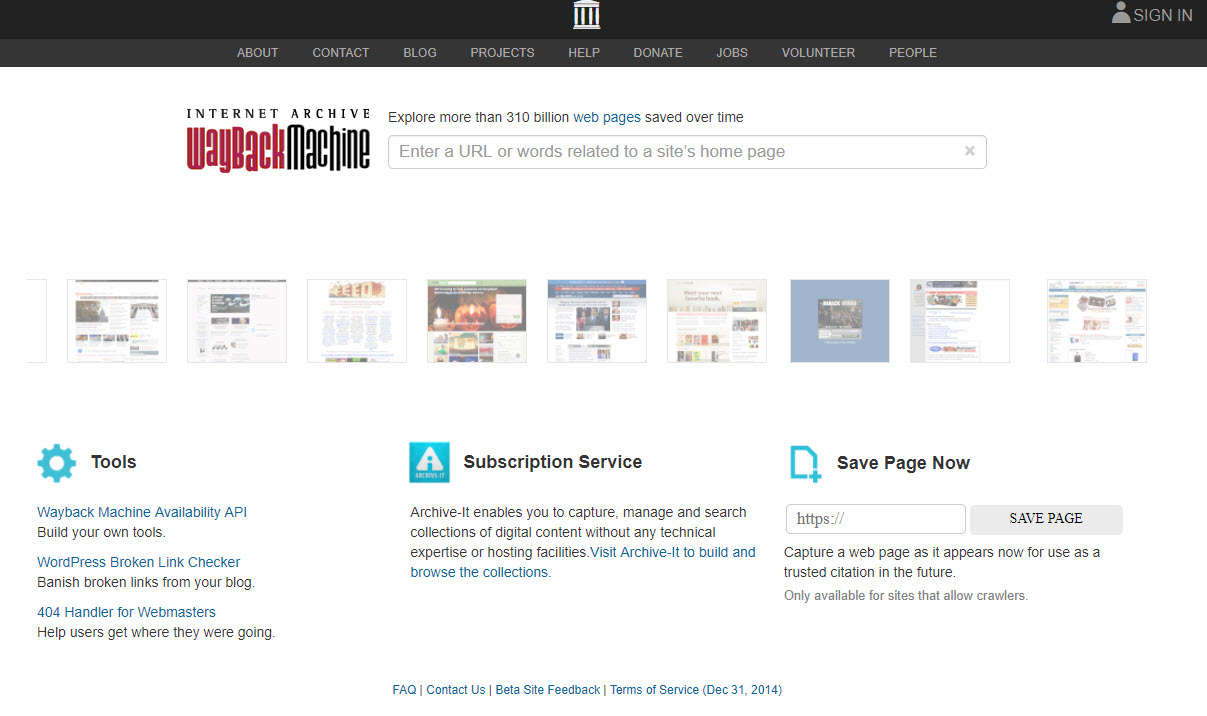Open the FEED site thumbnail
Image resolution: width=1207 pixels, height=716 pixels.
click(x=357, y=321)
